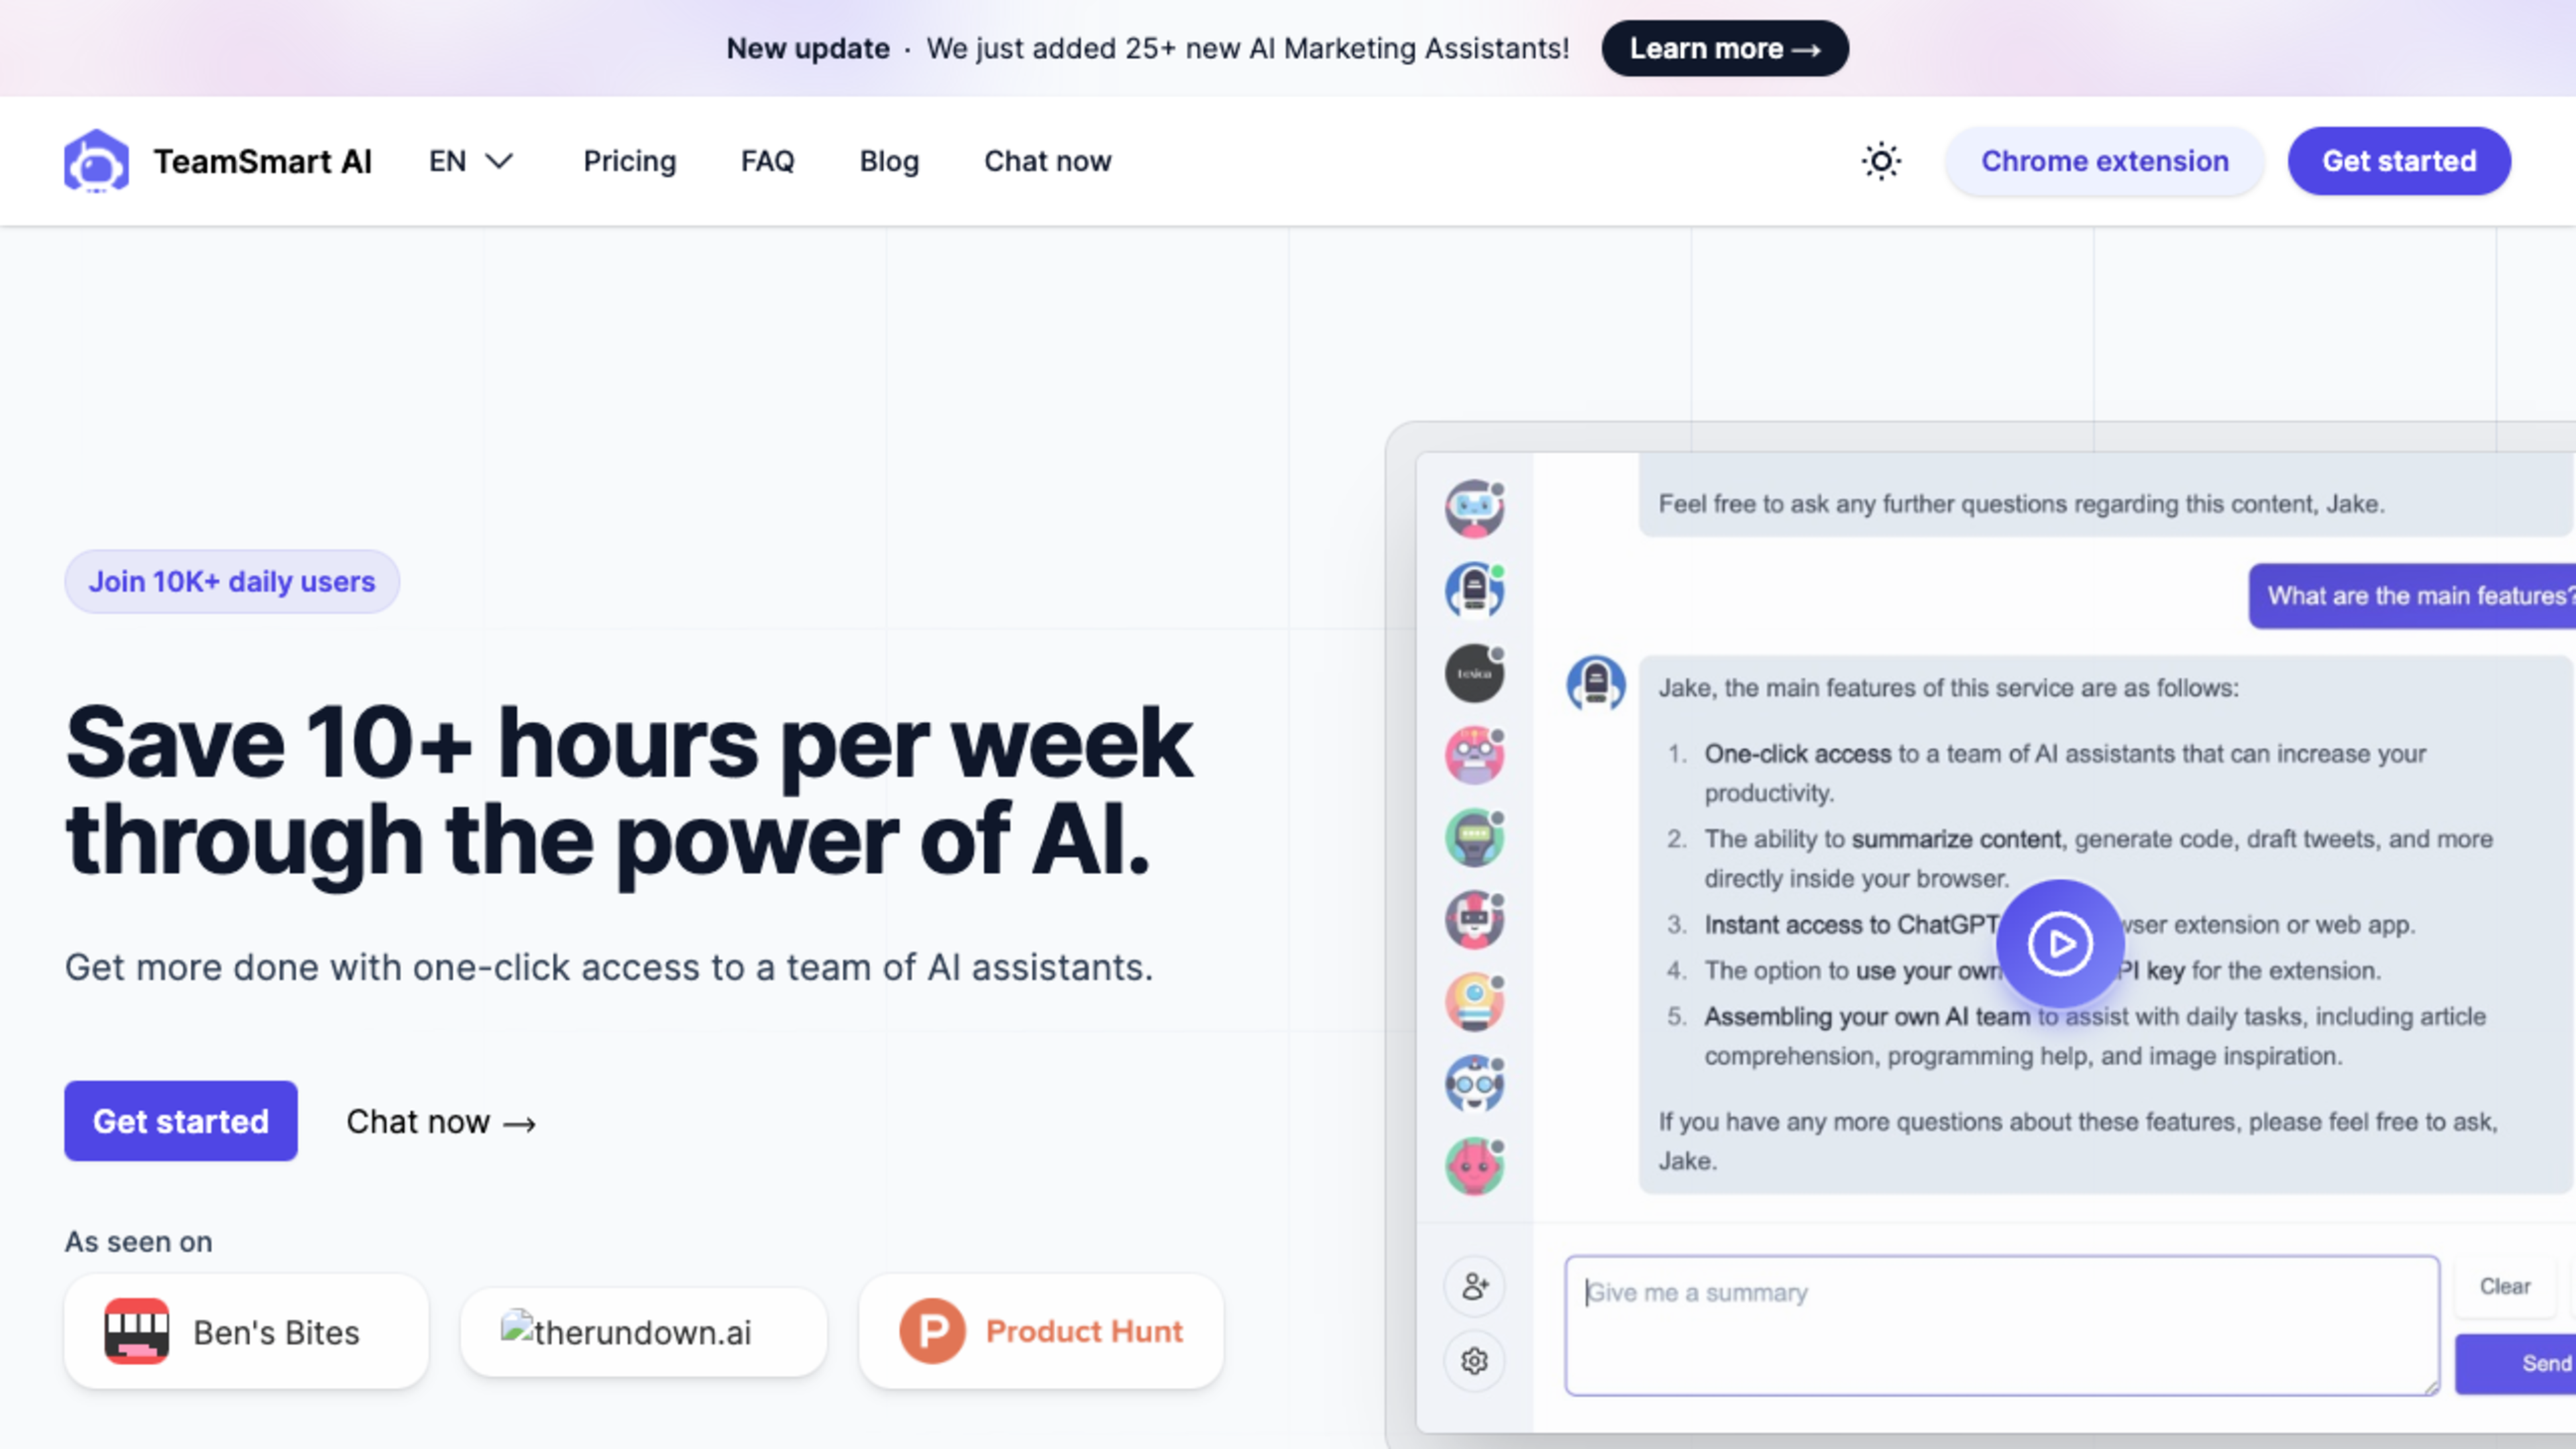This screenshot has width=2576, height=1449.
Task: Click the Chrome extension button
Action: point(2104,161)
